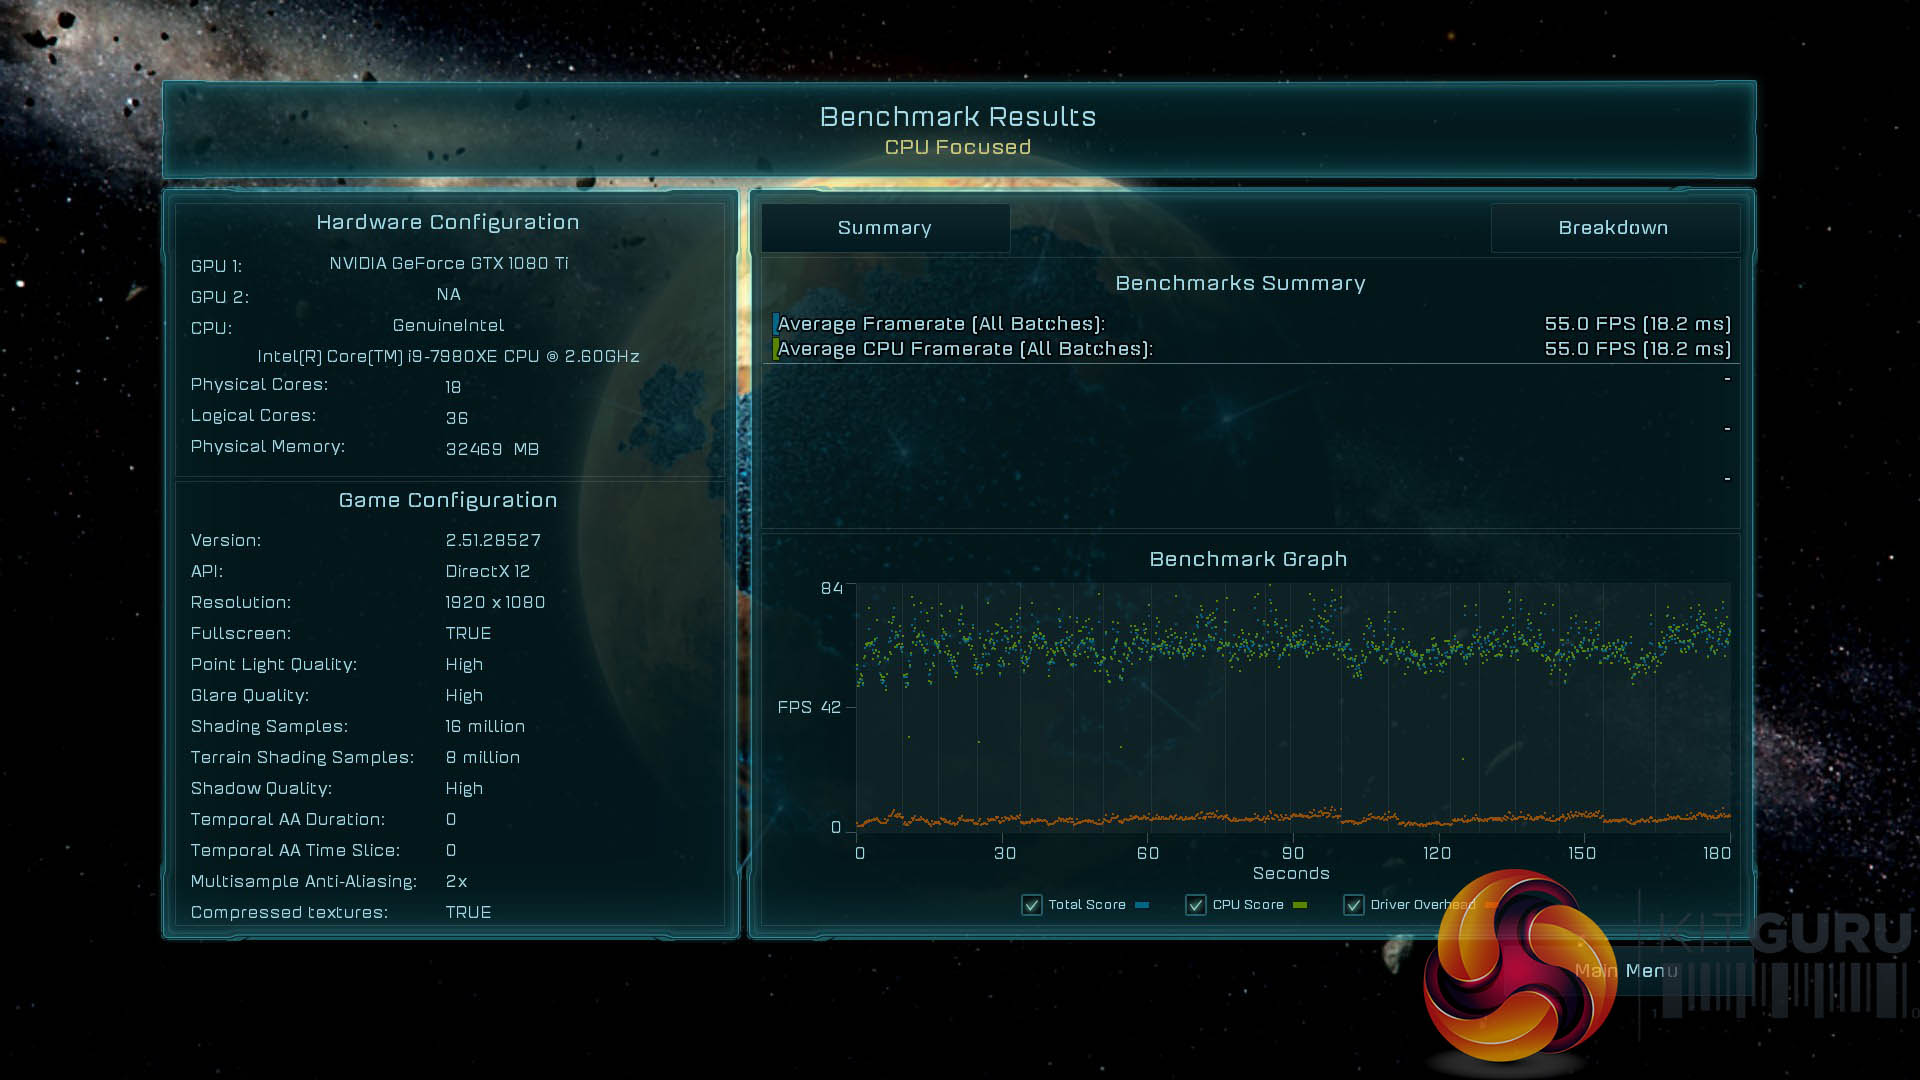
Task: Click the NVIDIA GeForce GTX 1080 Ti entry
Action: pos(449,263)
